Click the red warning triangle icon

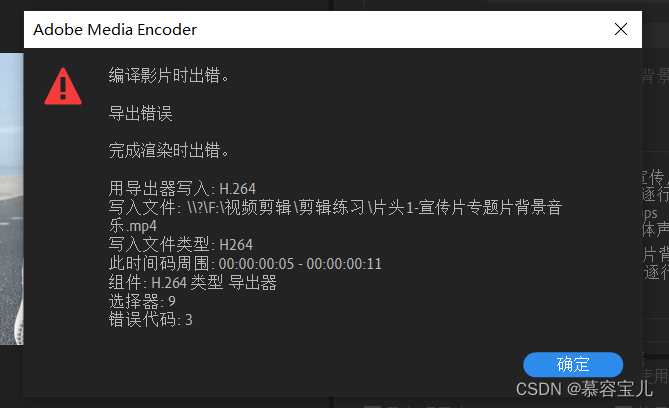[63, 87]
